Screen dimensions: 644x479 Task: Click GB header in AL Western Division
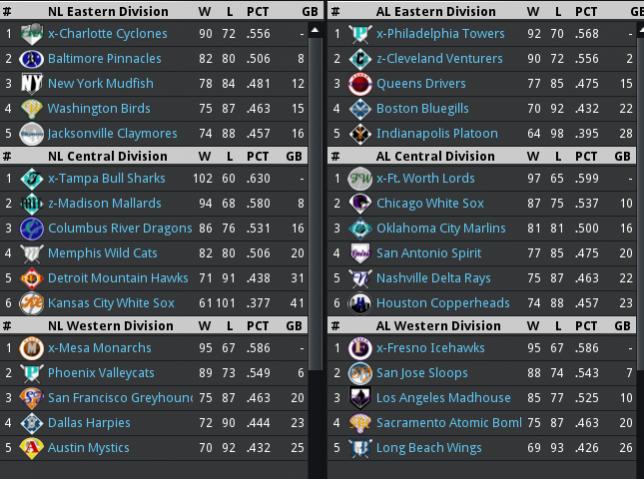622,326
